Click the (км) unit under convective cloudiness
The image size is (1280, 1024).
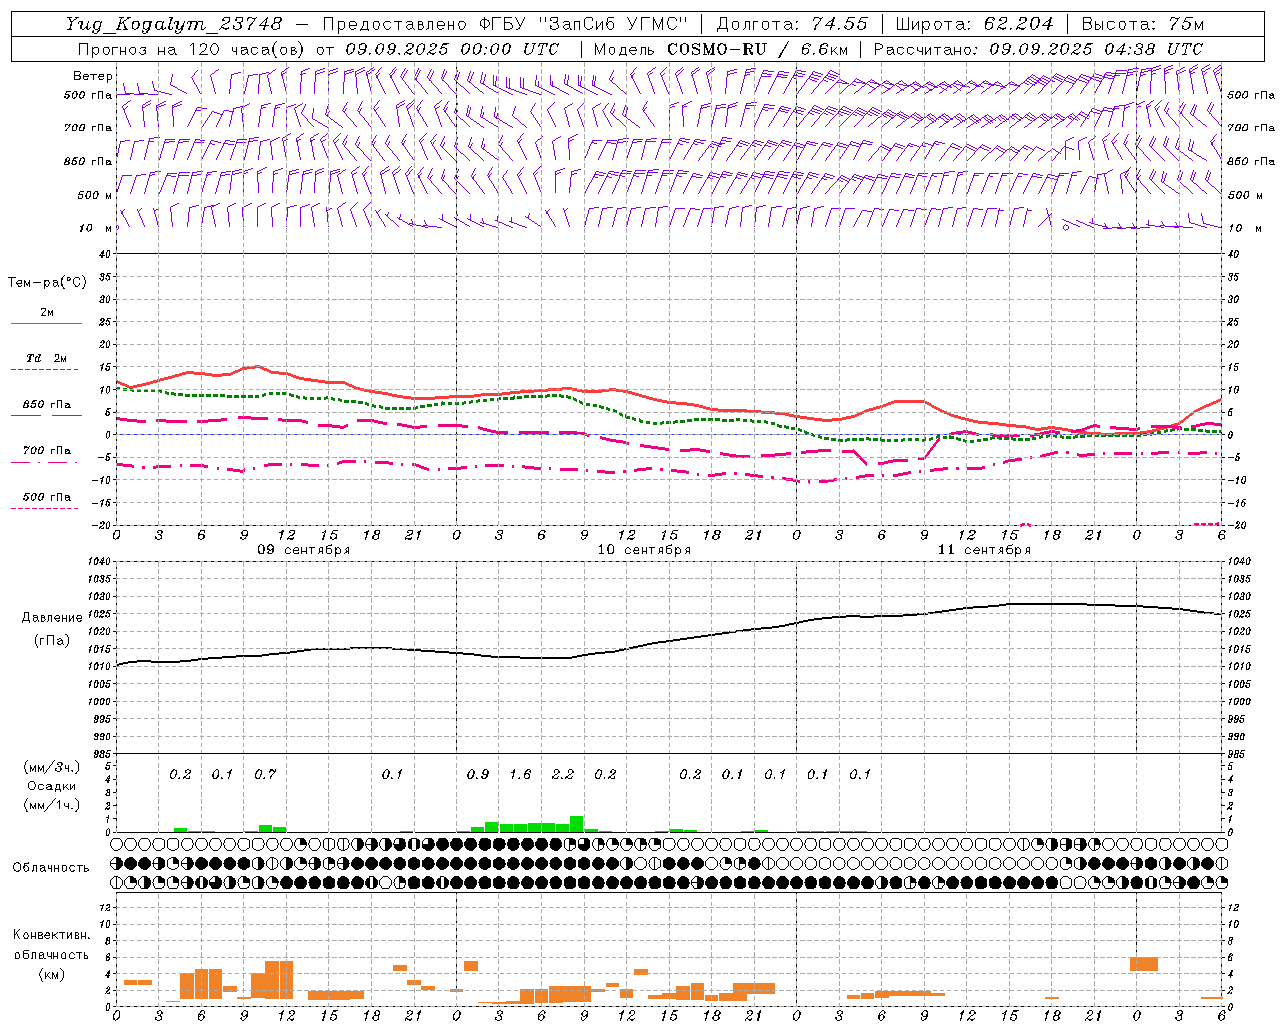(51, 974)
